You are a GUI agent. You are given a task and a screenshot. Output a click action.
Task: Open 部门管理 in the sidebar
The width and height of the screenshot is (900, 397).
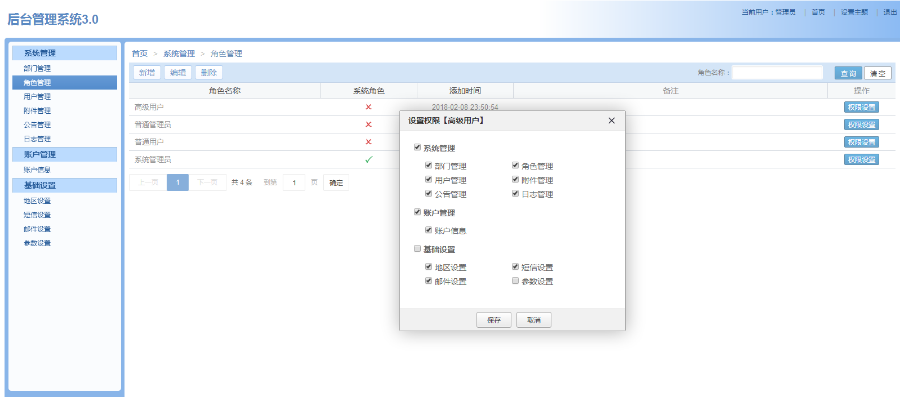pyautogui.click(x=37, y=68)
